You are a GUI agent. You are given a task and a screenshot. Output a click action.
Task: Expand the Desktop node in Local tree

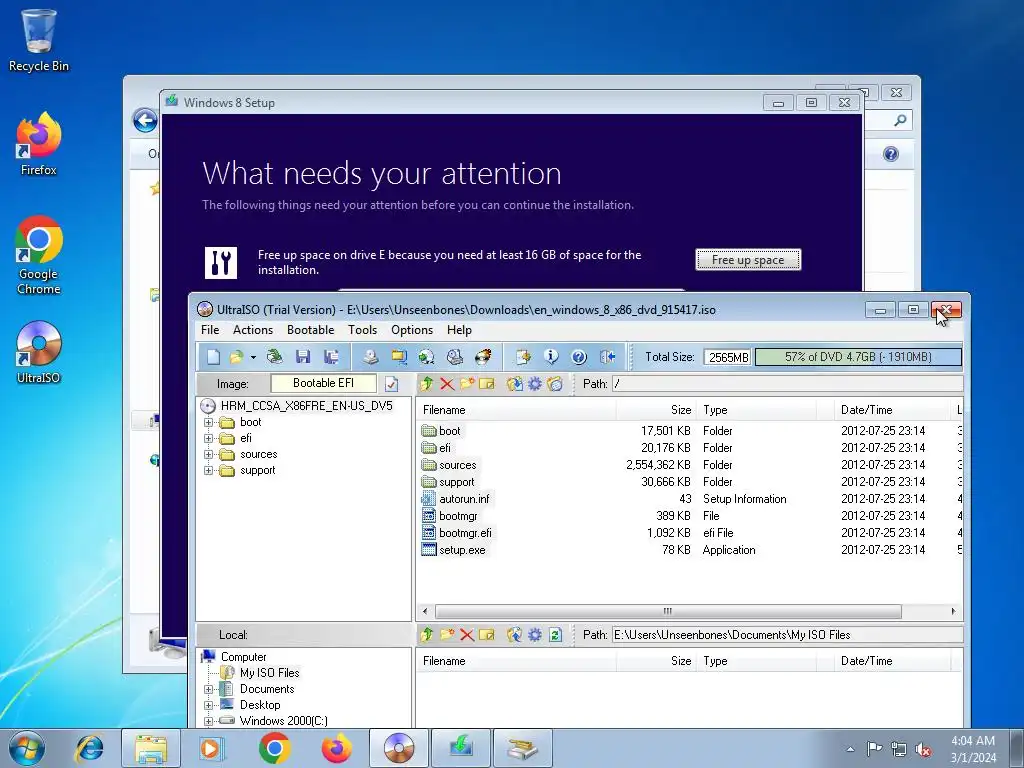pyautogui.click(x=208, y=705)
